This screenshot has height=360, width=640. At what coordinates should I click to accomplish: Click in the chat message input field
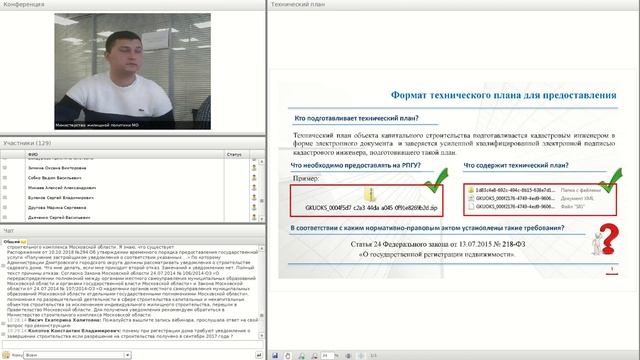point(132,345)
